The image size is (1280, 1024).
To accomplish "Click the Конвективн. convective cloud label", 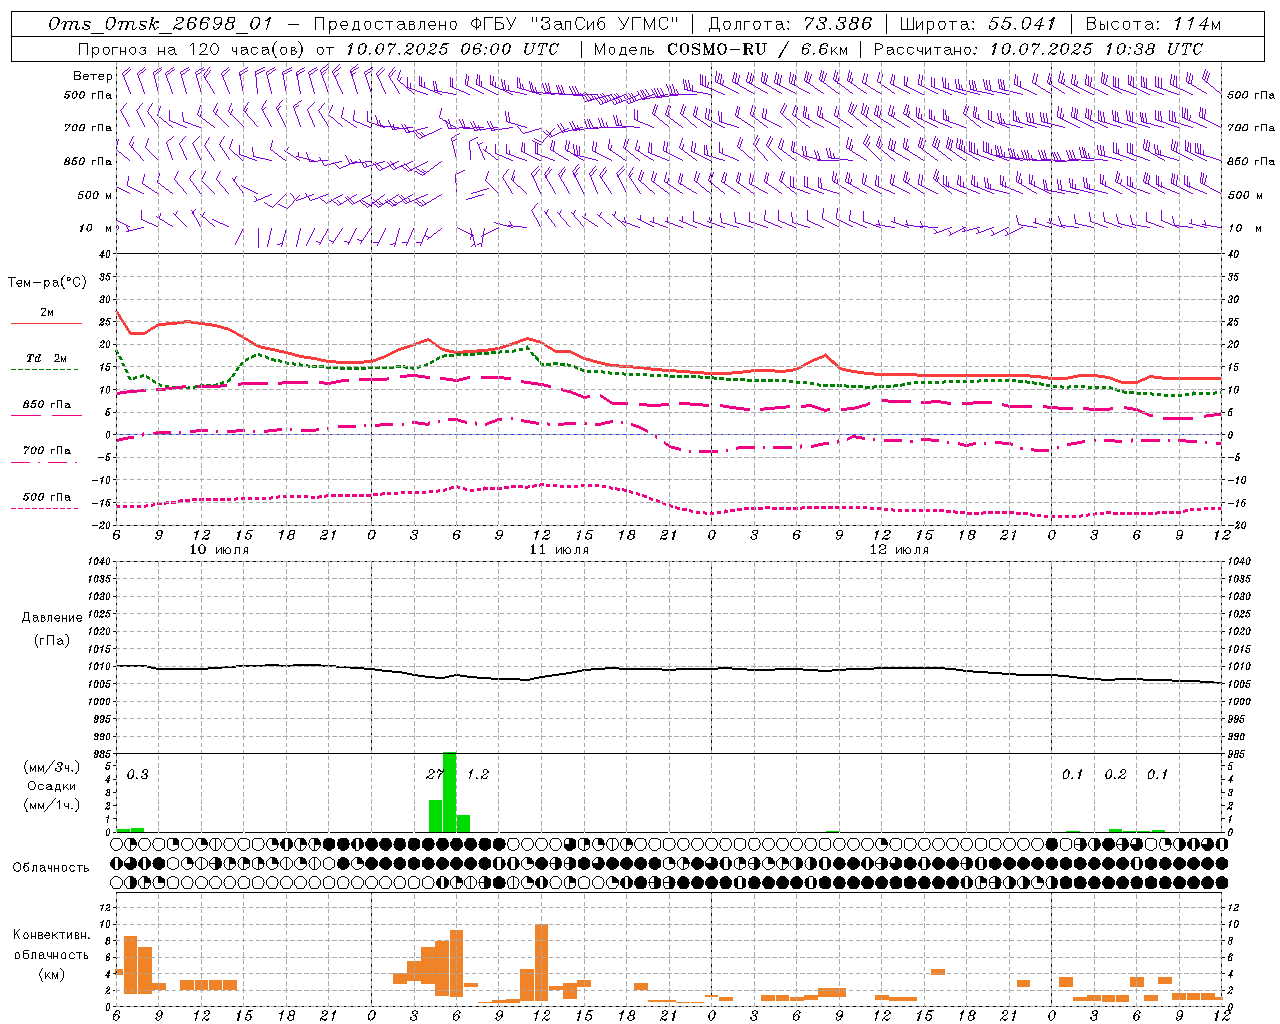I will [x=51, y=936].
